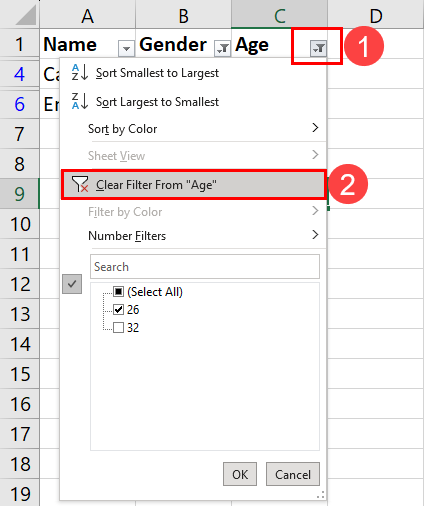The image size is (424, 506).
Task: Click the Sort Largest to Smallest Z-A icon
Action: pyautogui.click(x=80, y=101)
